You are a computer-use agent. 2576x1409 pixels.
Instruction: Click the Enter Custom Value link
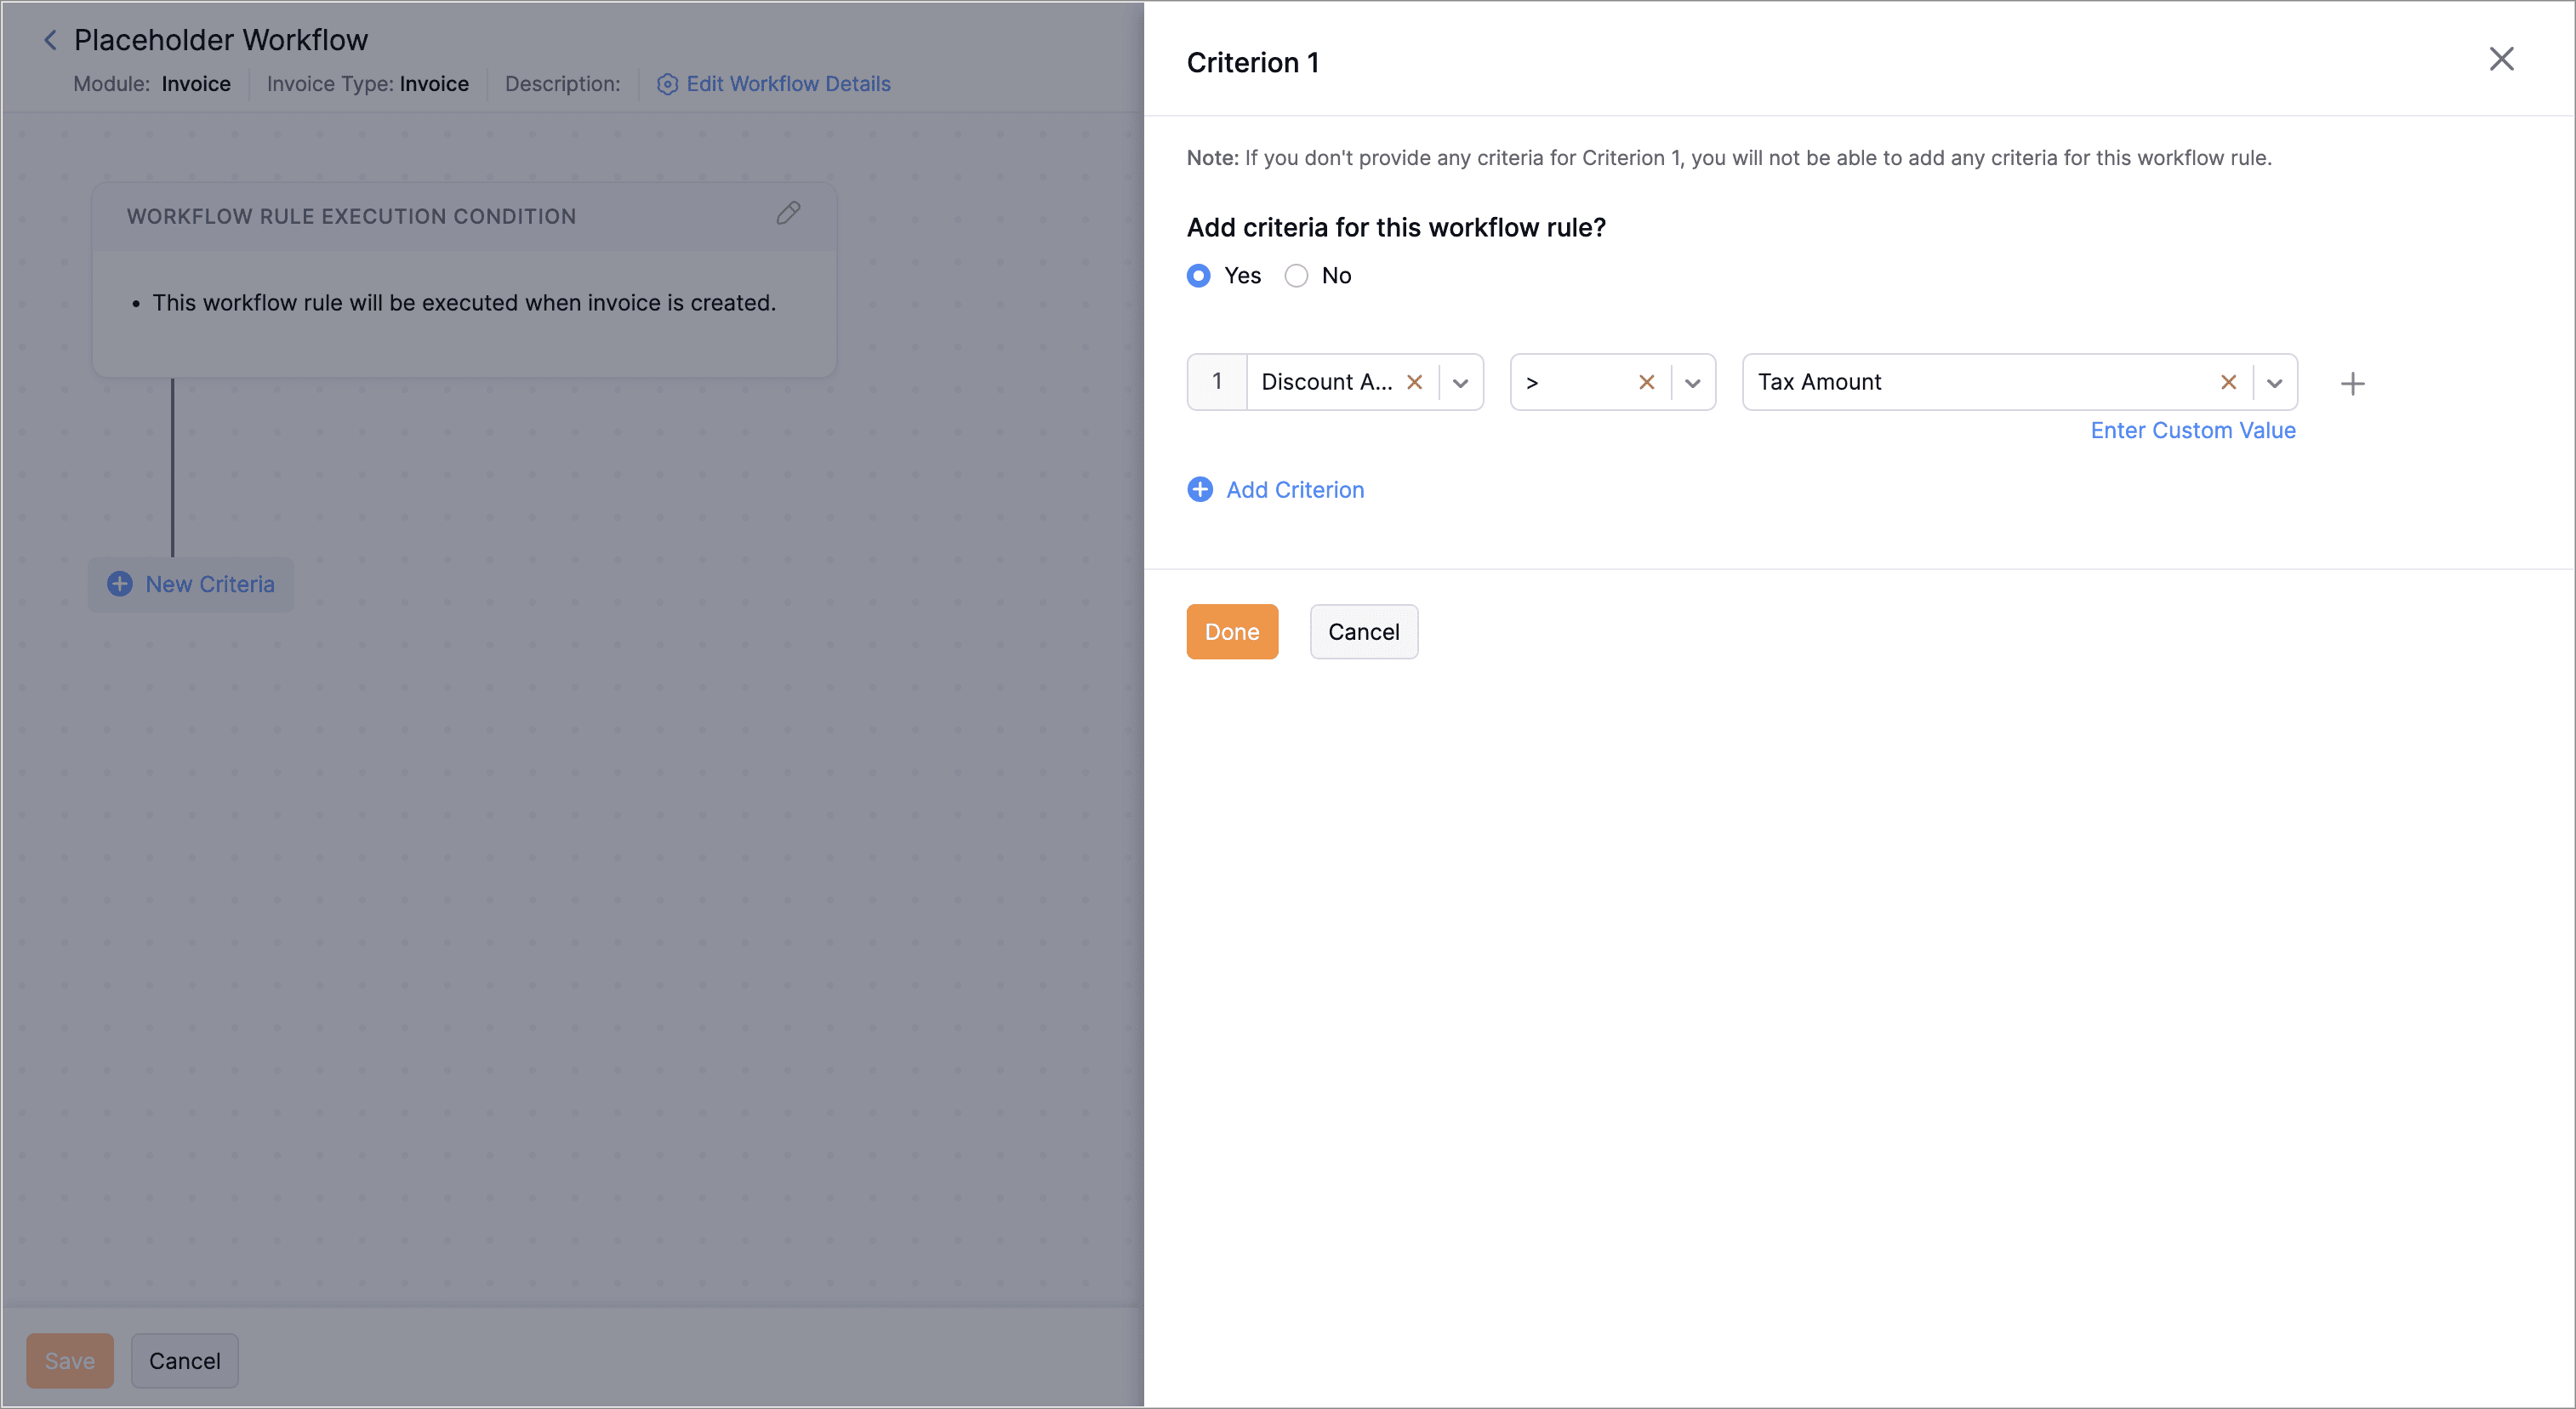tap(2192, 430)
